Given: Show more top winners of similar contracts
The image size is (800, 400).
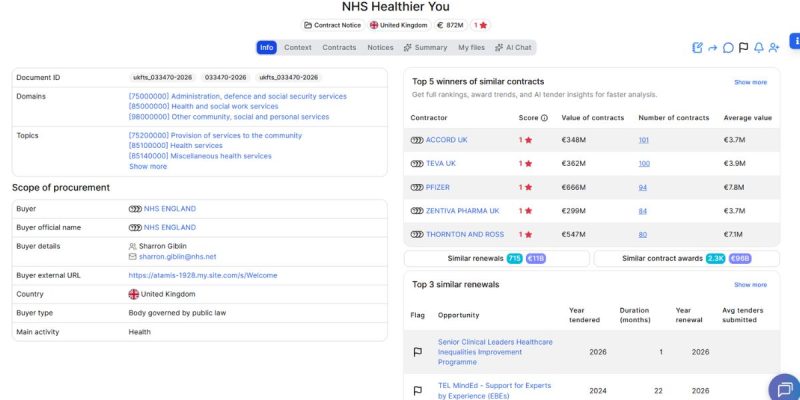Looking at the screenshot, I should (x=750, y=82).
